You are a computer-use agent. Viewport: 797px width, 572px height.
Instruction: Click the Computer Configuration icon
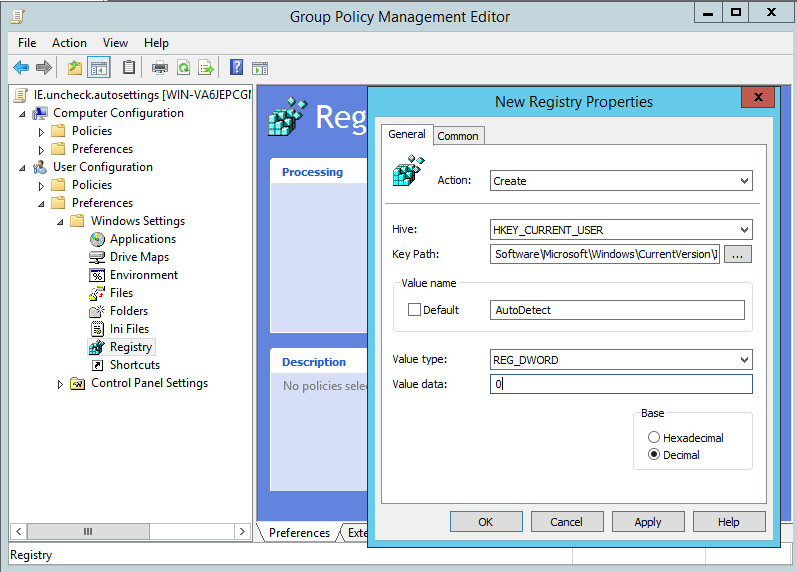(x=40, y=113)
